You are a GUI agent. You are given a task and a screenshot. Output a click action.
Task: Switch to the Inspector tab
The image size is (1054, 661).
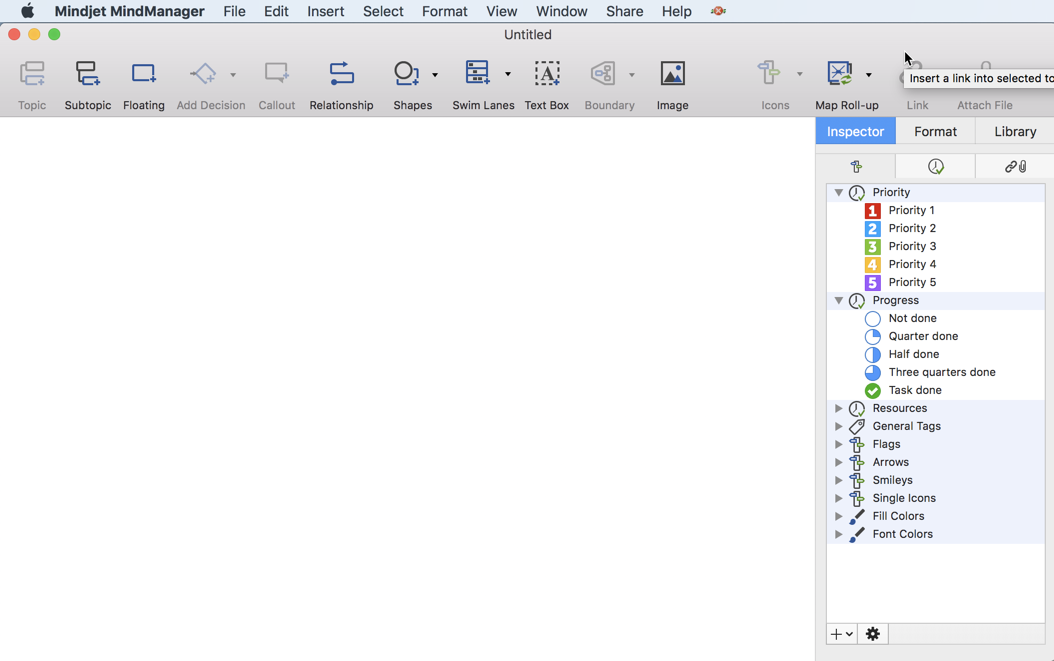click(x=855, y=131)
